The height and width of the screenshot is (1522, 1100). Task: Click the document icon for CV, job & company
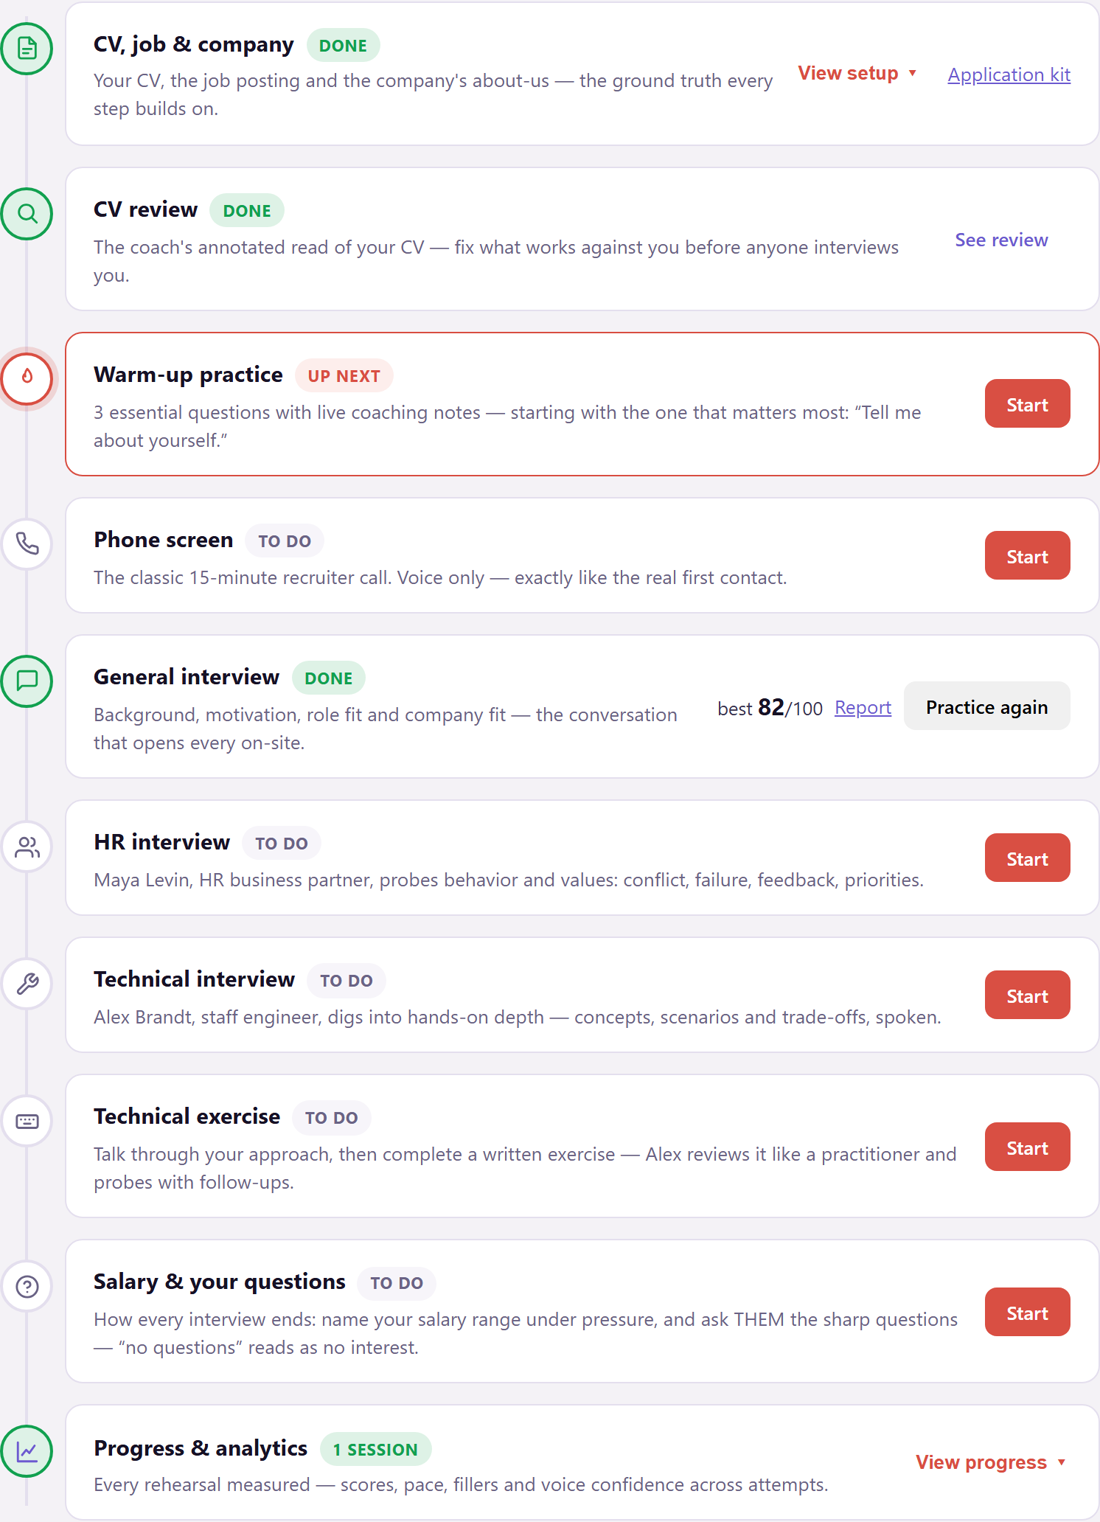coord(27,48)
